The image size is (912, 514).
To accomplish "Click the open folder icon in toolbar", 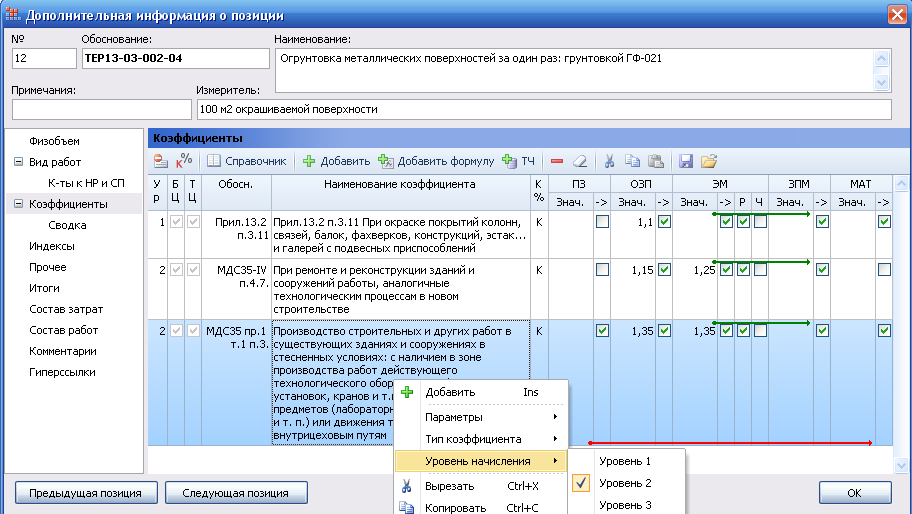I will pyautogui.click(x=709, y=161).
